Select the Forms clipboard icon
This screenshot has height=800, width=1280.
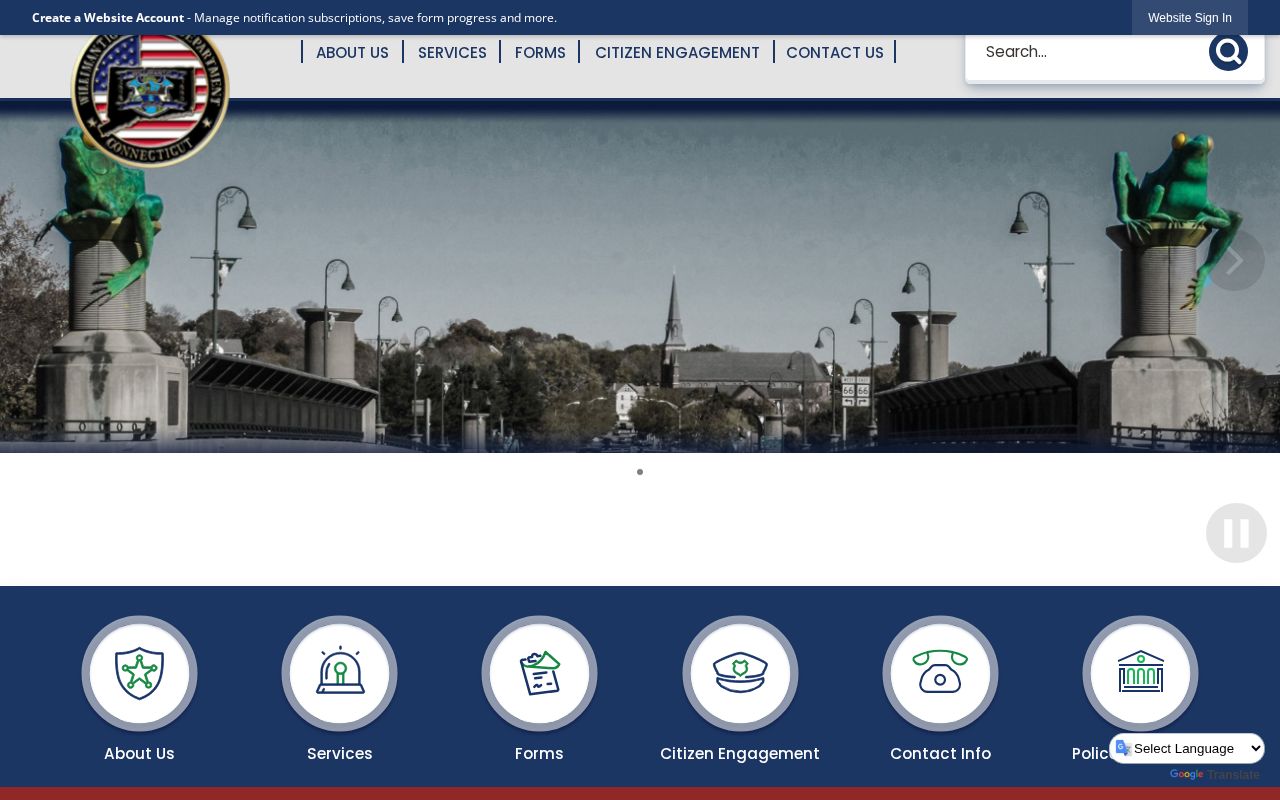(539, 673)
